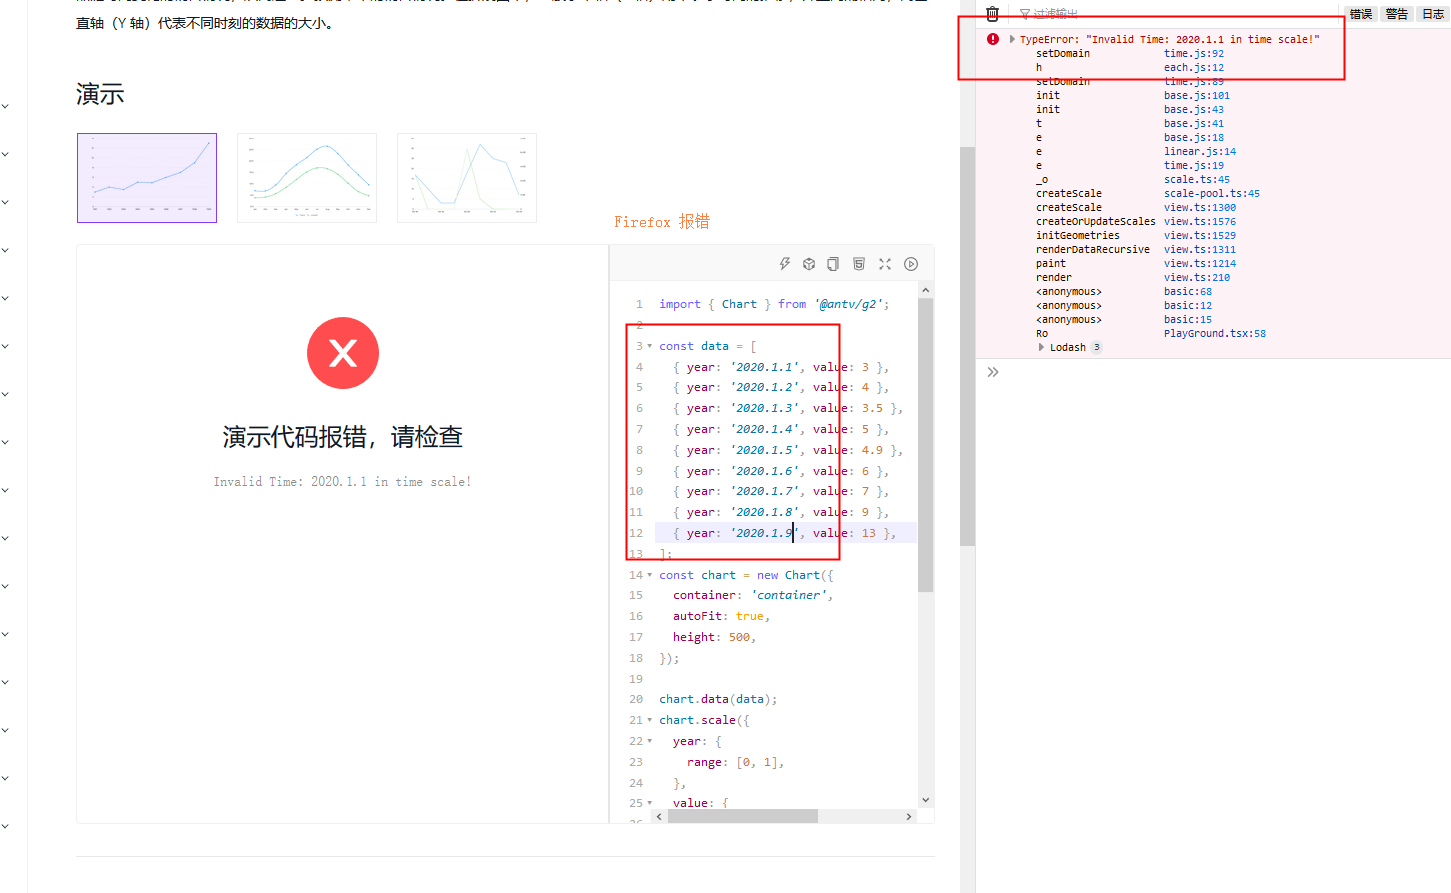Open the PlayGround.tsx:58 source link

(1215, 334)
